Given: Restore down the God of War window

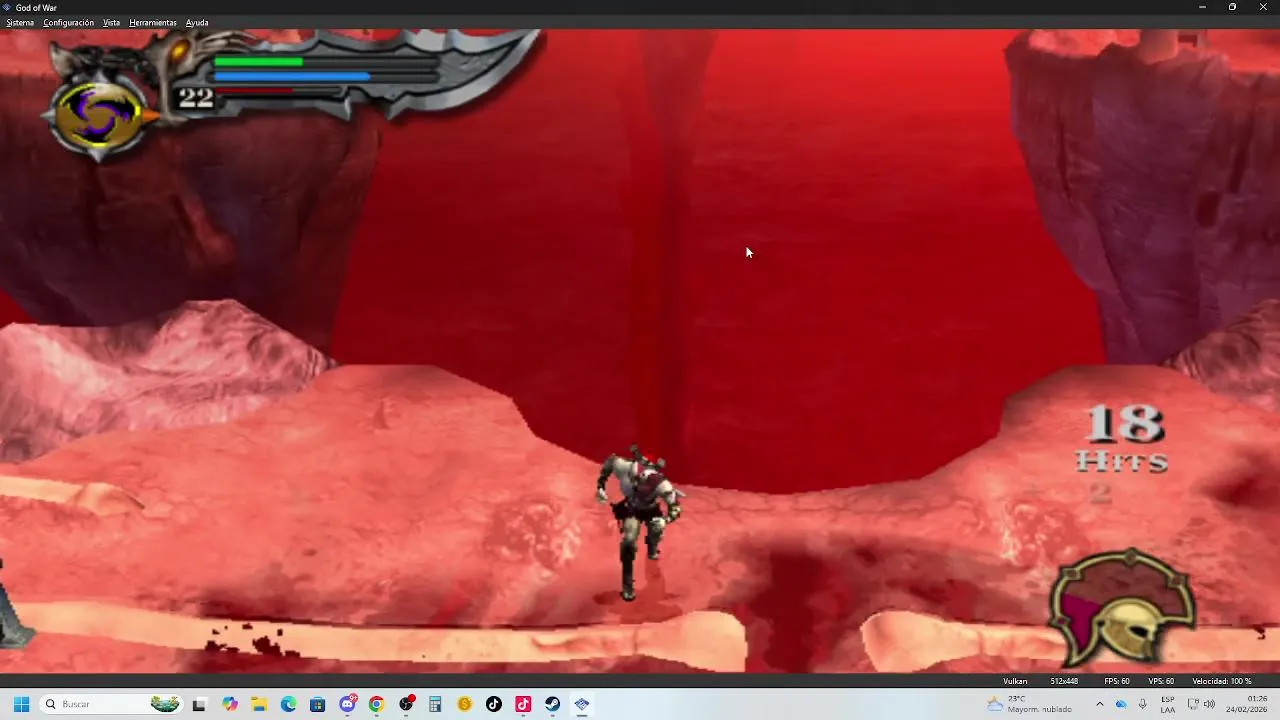Looking at the screenshot, I should point(1232,7).
